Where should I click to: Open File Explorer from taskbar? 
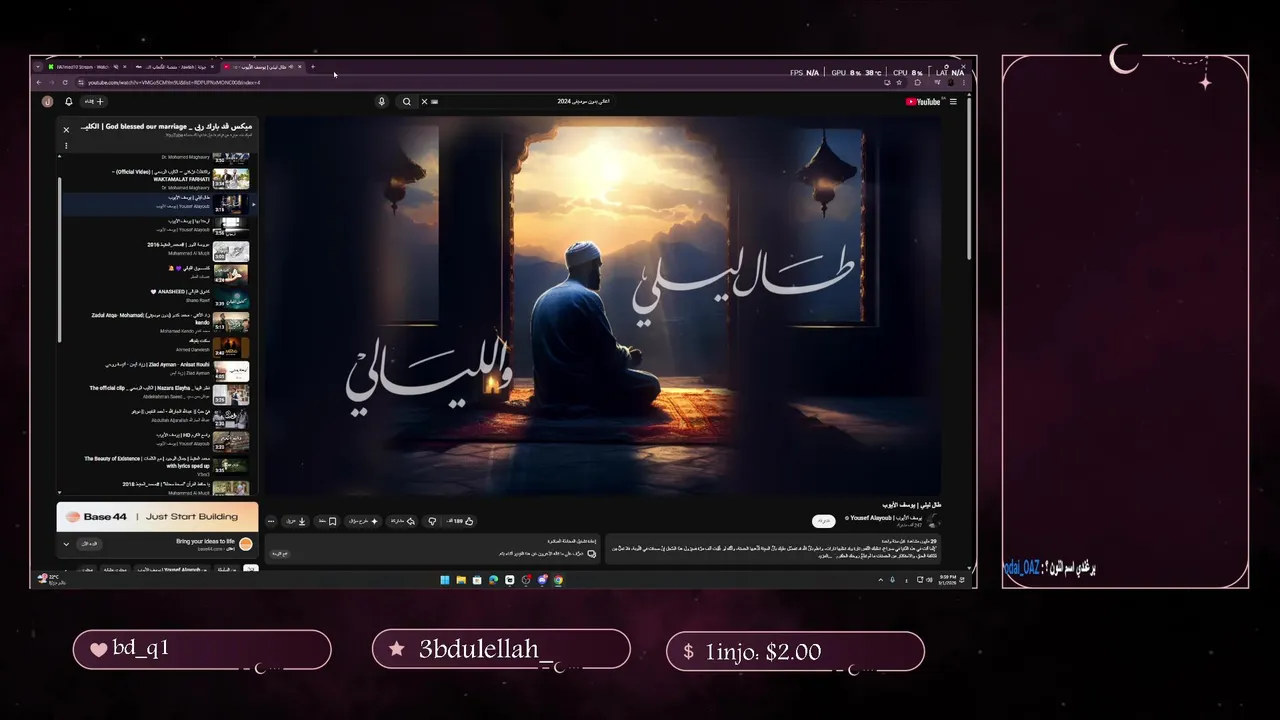(x=461, y=580)
